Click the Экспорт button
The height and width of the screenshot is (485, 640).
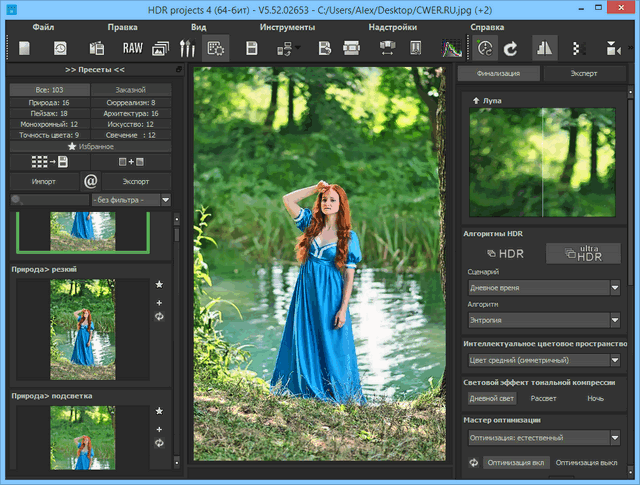coord(136,181)
